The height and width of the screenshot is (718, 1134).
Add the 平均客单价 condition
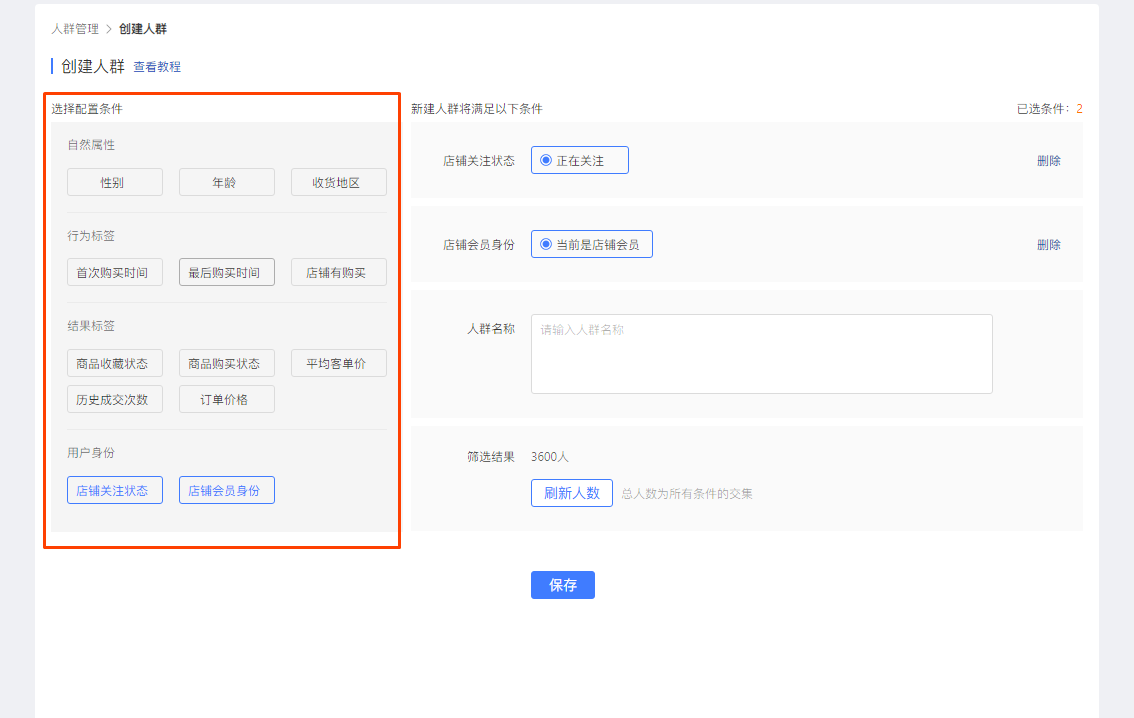(338, 363)
